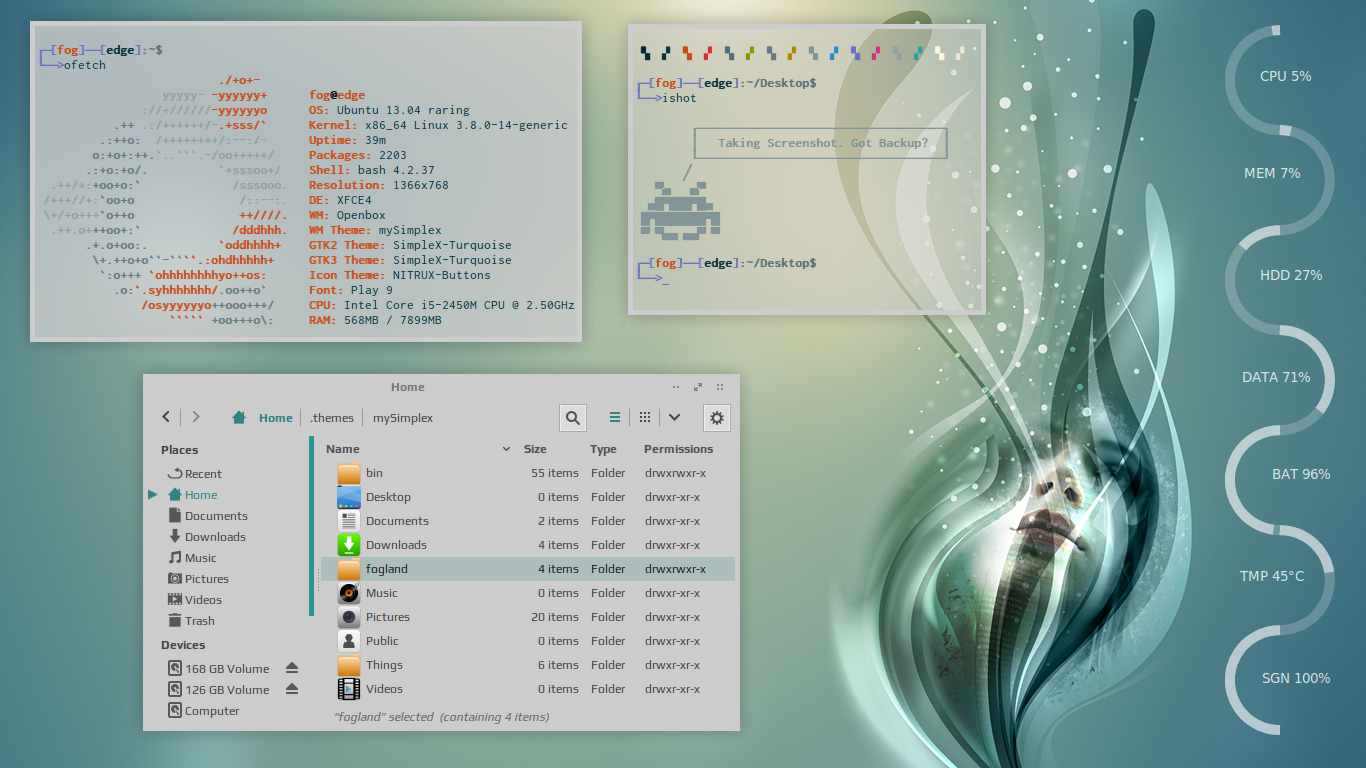The width and height of the screenshot is (1366, 768).
Task: Open Trash from the Places sidebar
Action: (x=199, y=621)
